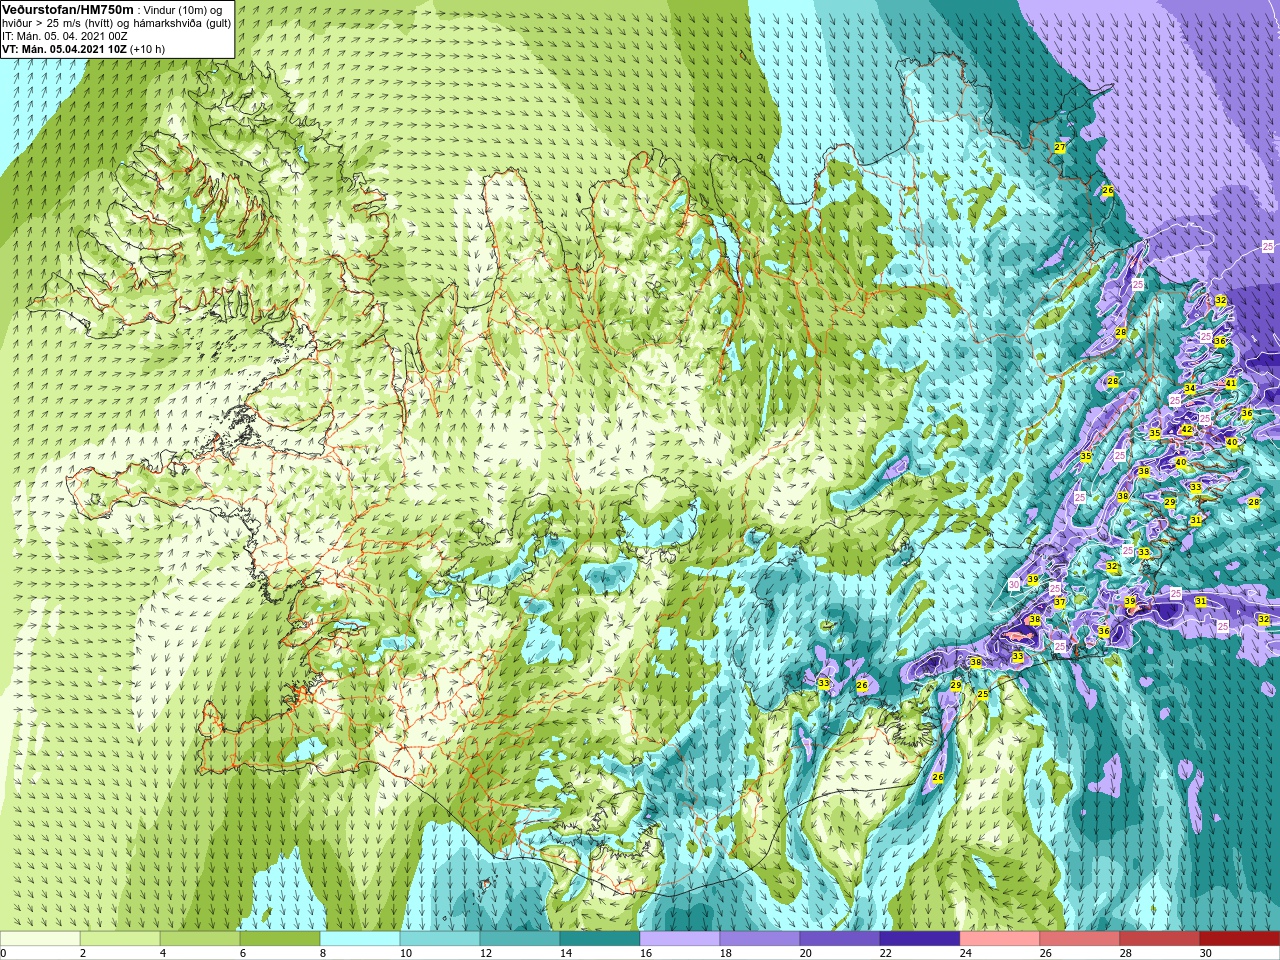This screenshot has height=960, width=1280.
Task: Click the yellow '42' peak gust marker
Action: tap(1187, 430)
